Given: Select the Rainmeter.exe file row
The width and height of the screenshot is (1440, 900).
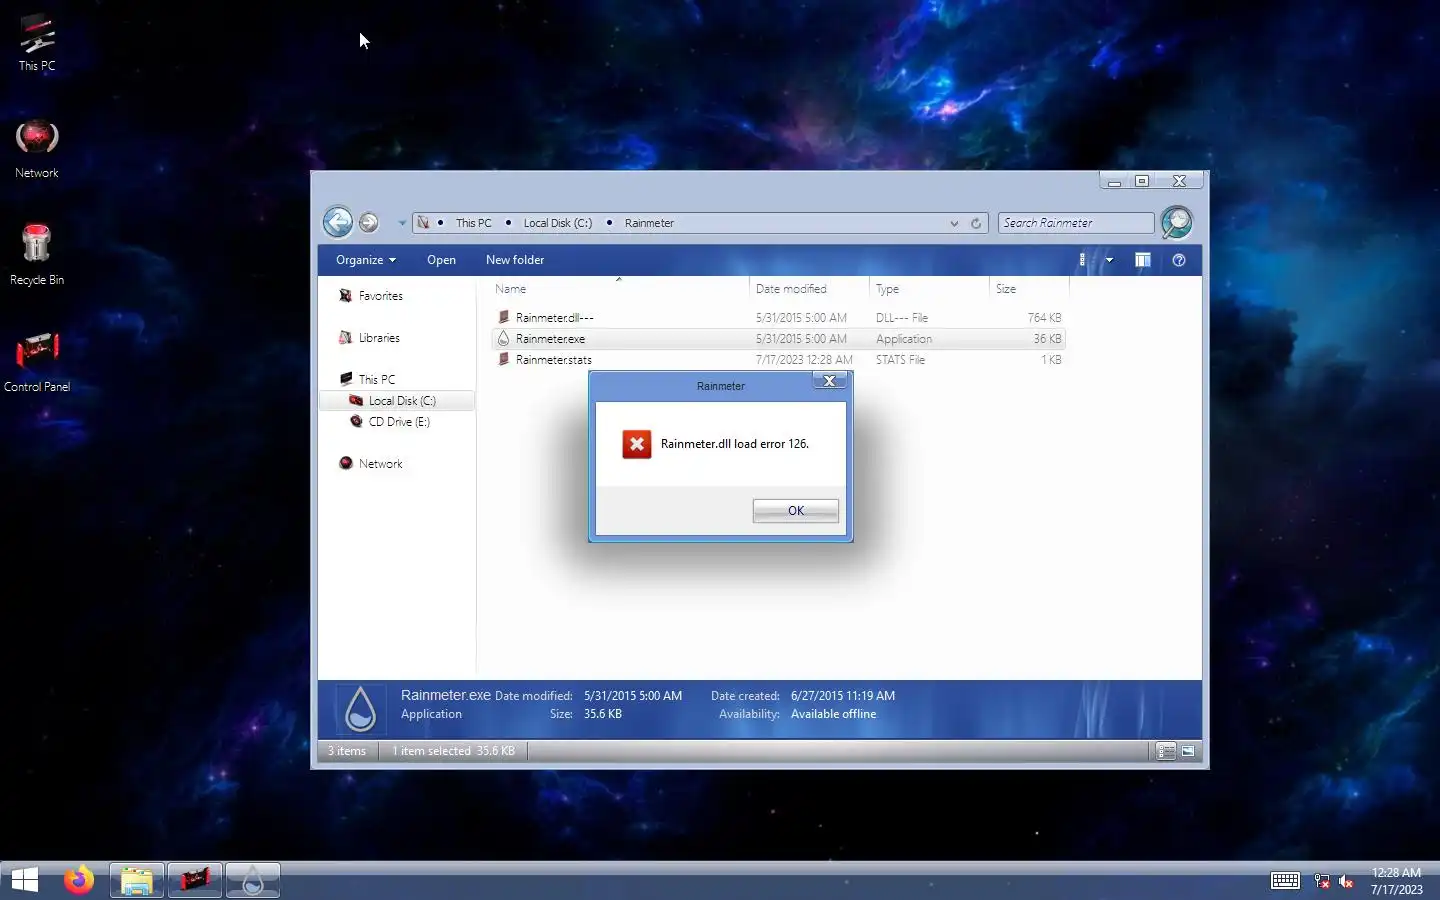Looking at the screenshot, I should click(x=778, y=339).
